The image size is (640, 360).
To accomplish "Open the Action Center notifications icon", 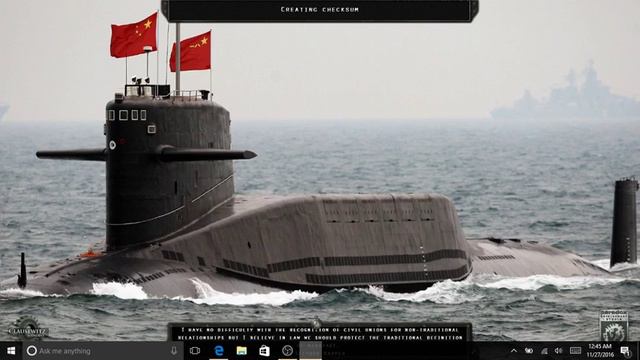I will tap(625, 351).
